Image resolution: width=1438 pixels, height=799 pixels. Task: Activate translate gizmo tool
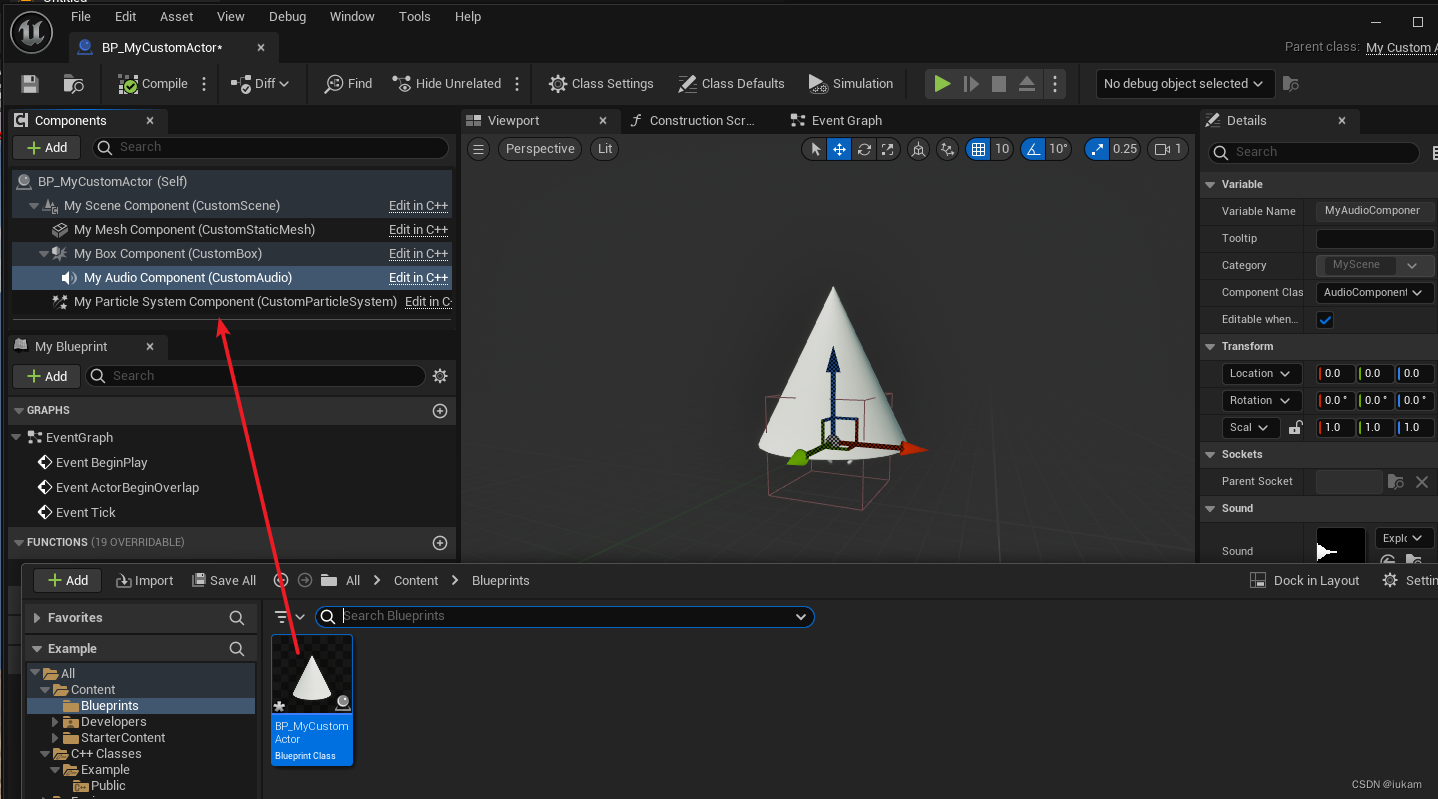[839, 149]
